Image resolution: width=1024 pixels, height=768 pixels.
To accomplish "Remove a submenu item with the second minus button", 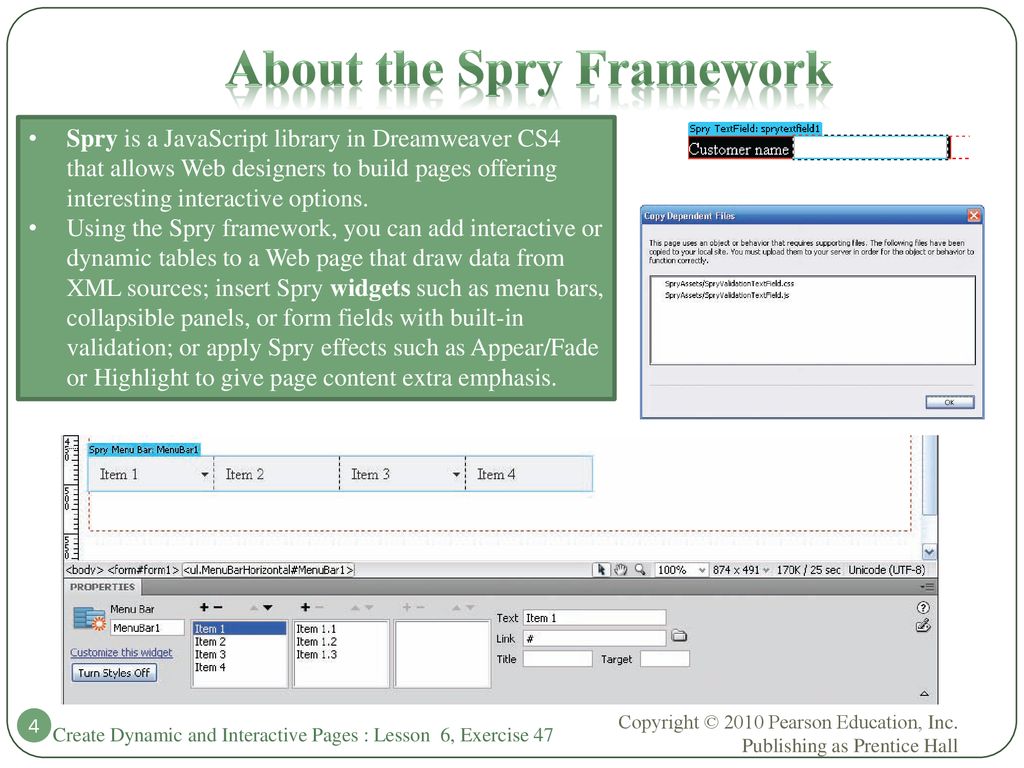I will [x=319, y=607].
